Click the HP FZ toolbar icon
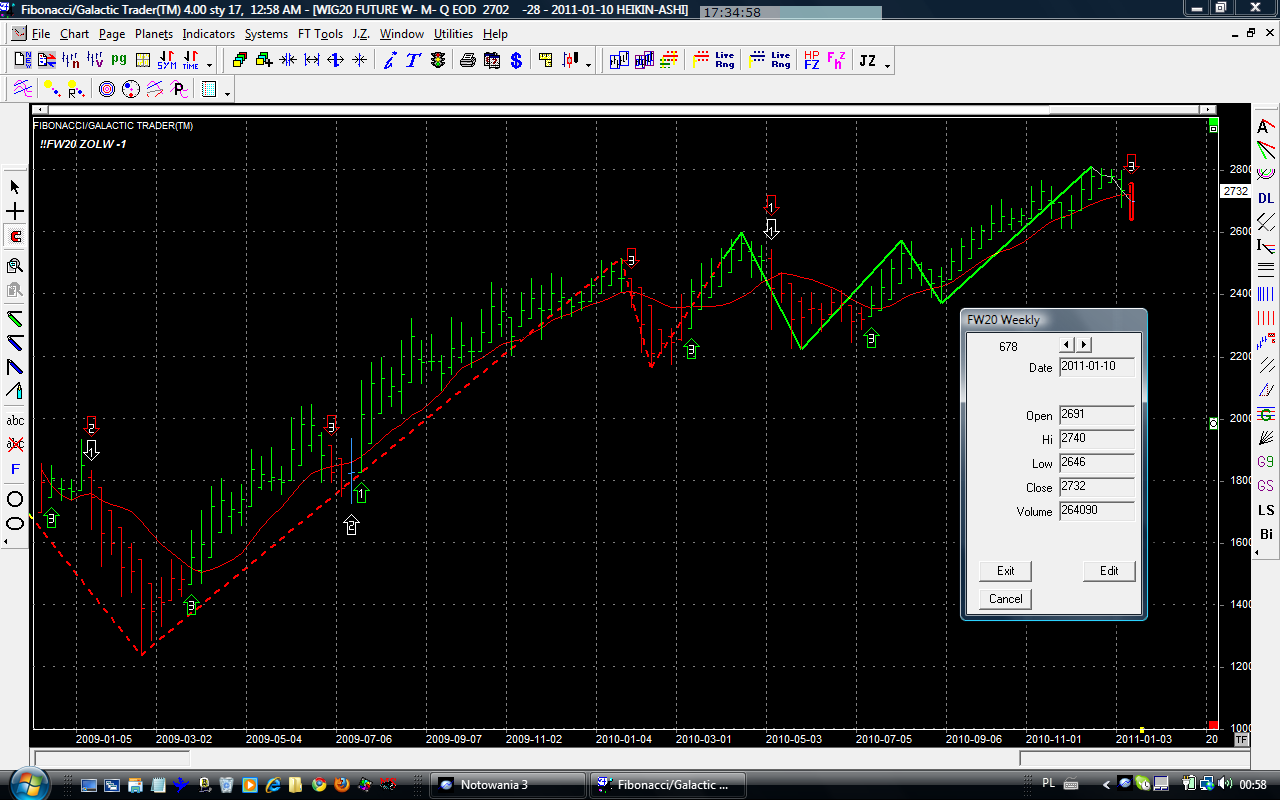Viewport: 1280px width, 800px height. coord(811,61)
